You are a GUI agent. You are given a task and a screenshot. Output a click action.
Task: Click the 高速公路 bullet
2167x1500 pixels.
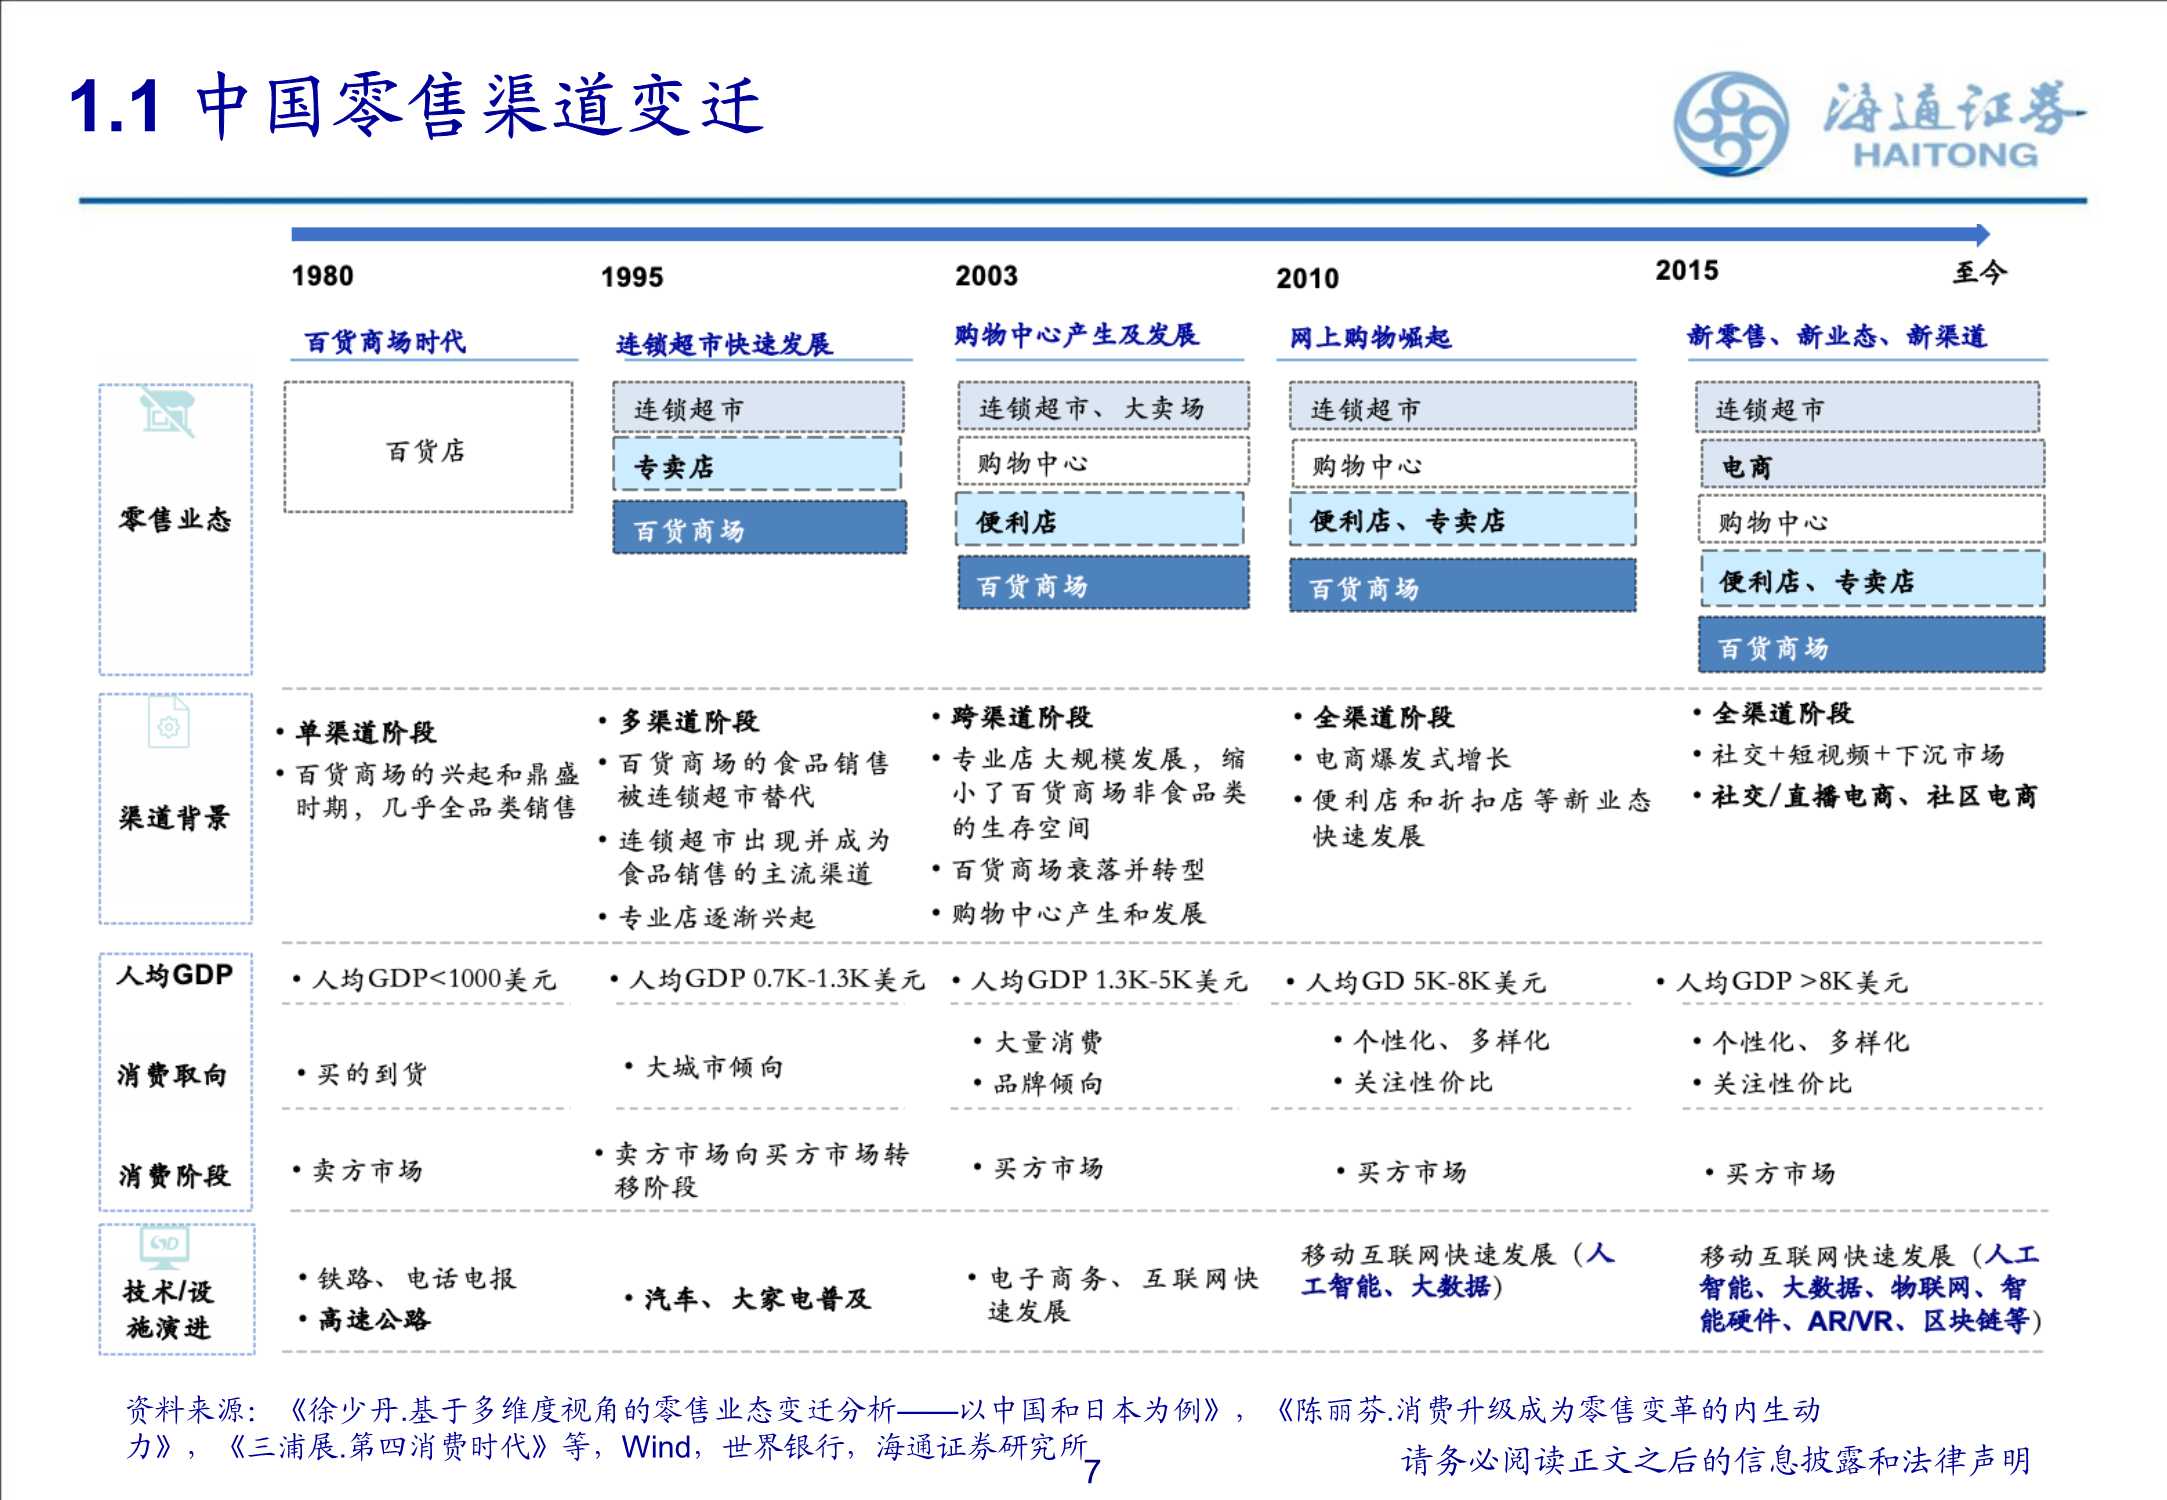pos(364,1319)
